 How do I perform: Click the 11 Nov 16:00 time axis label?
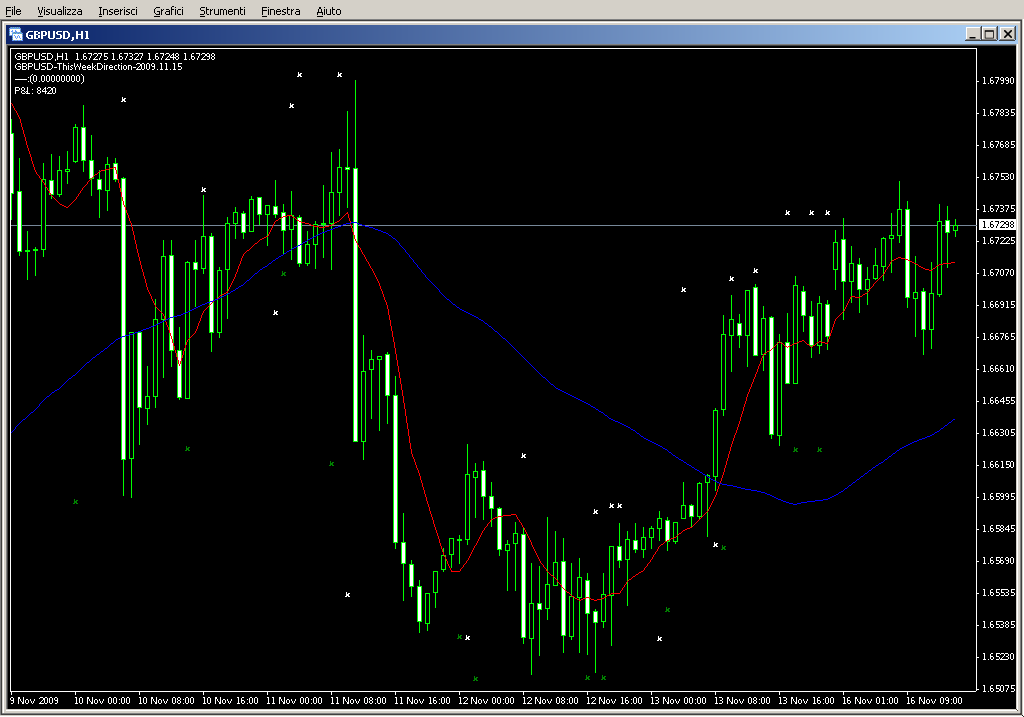(423, 701)
